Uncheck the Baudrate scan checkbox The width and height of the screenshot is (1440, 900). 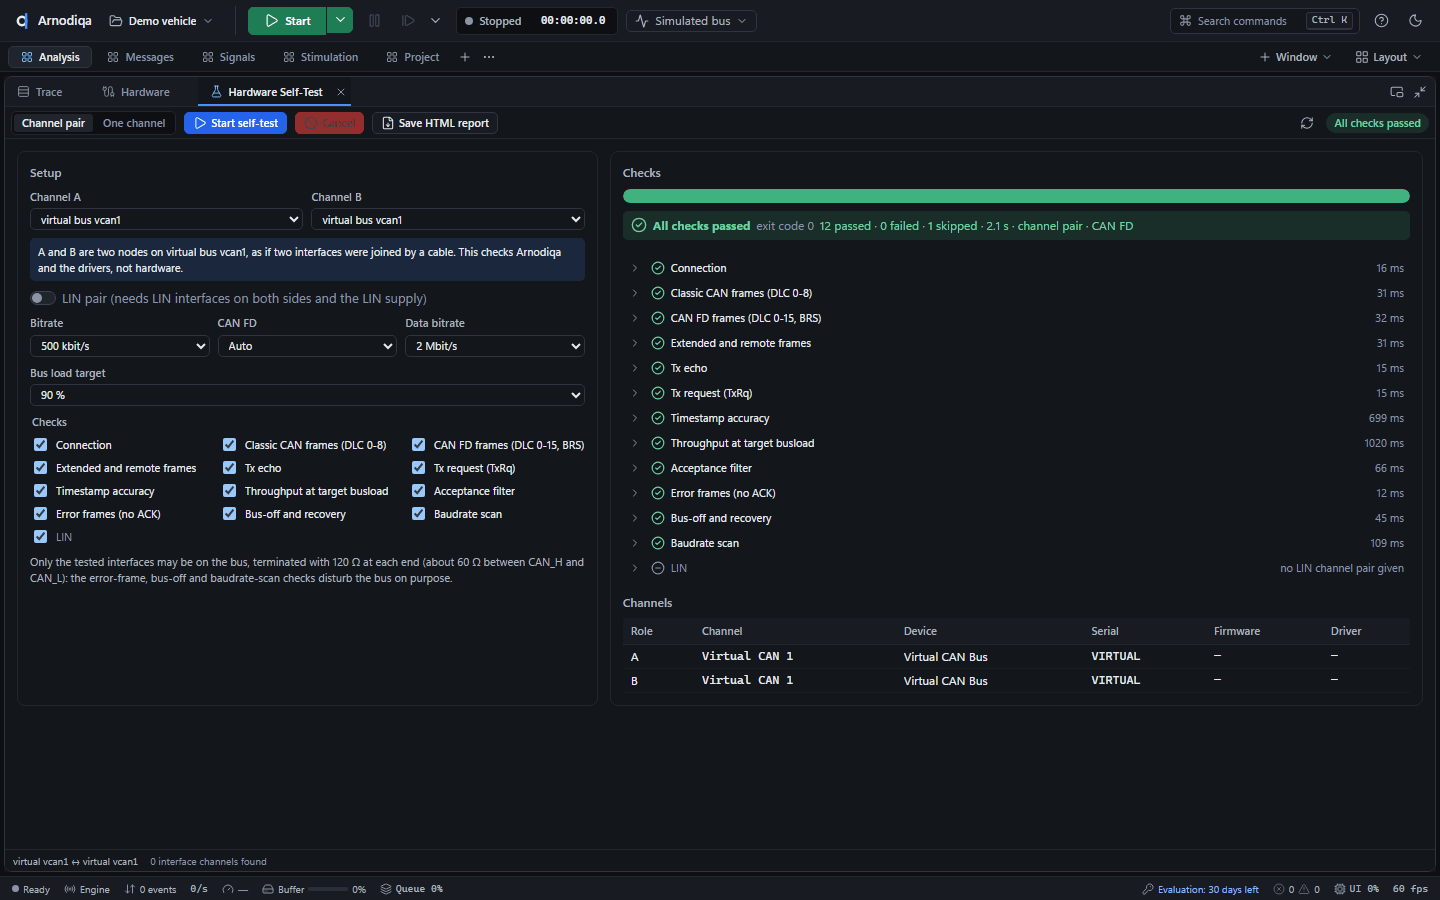(418, 514)
